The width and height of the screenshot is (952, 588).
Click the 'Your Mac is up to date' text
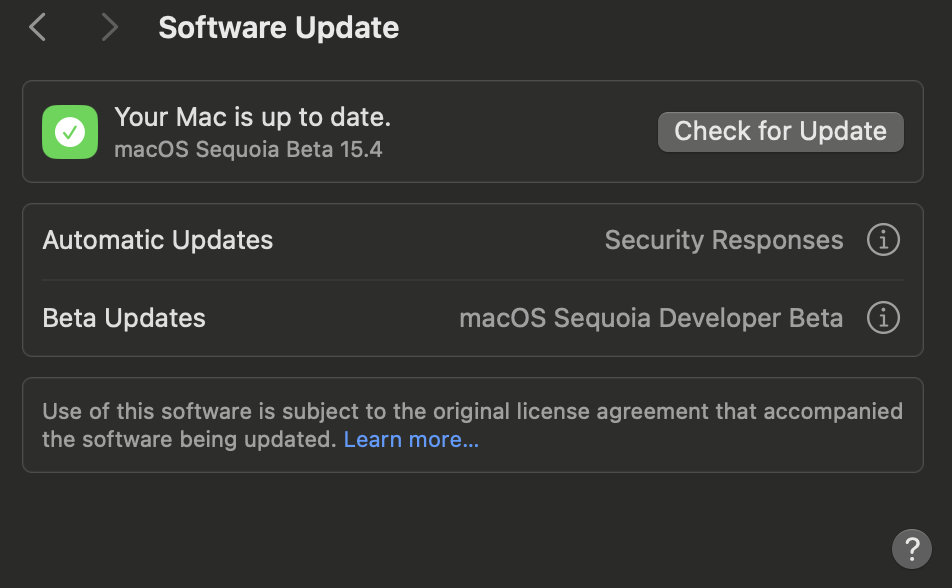click(x=252, y=117)
